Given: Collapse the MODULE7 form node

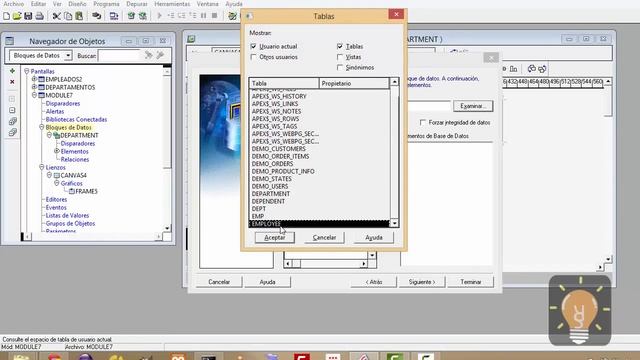Looking at the screenshot, I should pyautogui.click(x=34, y=95).
